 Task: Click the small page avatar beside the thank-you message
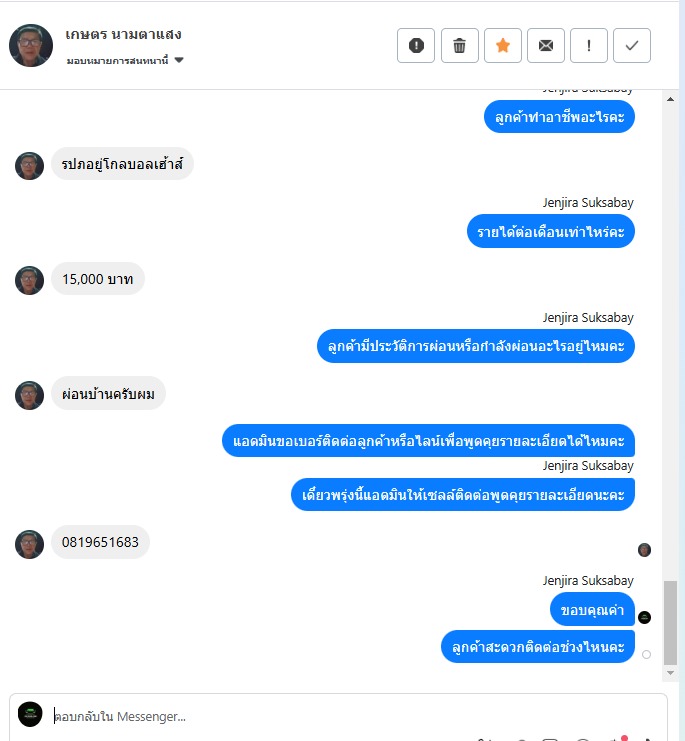click(x=644, y=617)
